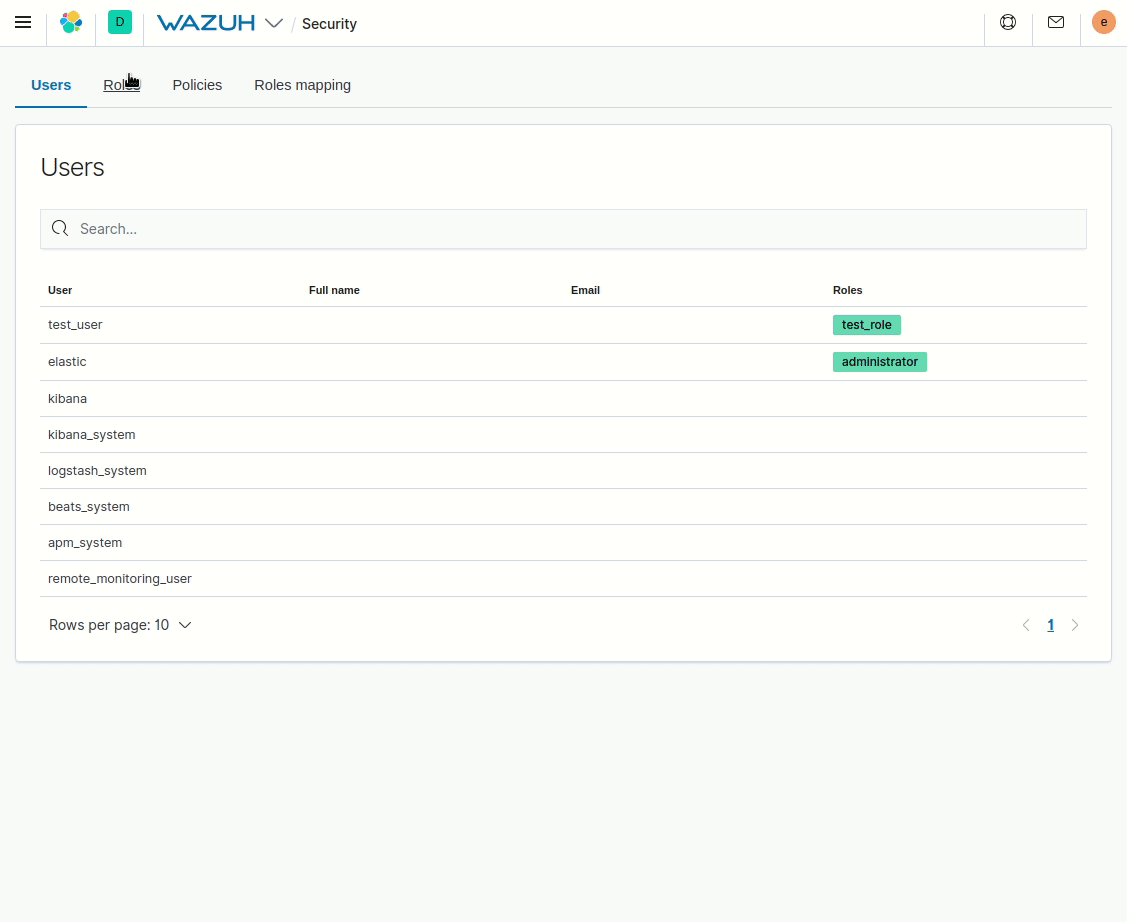Open the Rows per page dropdown
This screenshot has height=922, width=1127.
tap(120, 624)
